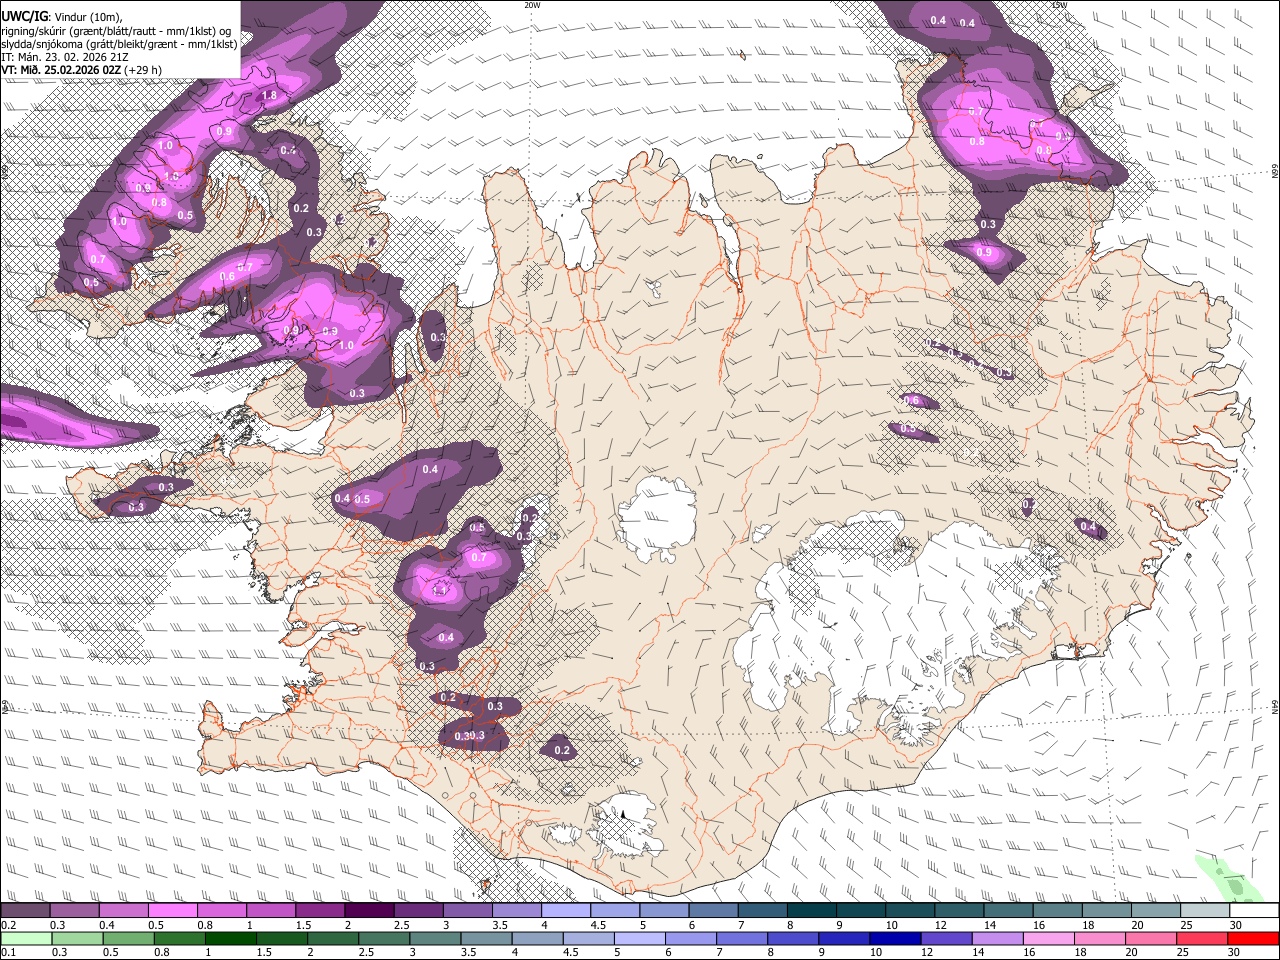Image resolution: width=1280 pixels, height=960 pixels.
Task: Click the medium green 0.5 swatch on the rain scale
Action: click(x=128, y=938)
